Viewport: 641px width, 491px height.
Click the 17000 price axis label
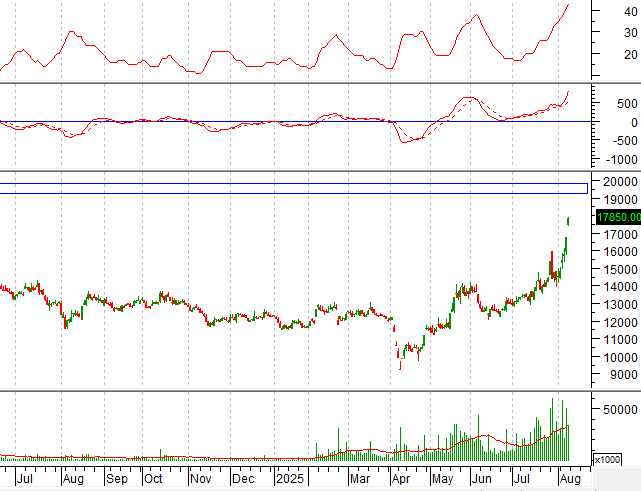point(620,235)
